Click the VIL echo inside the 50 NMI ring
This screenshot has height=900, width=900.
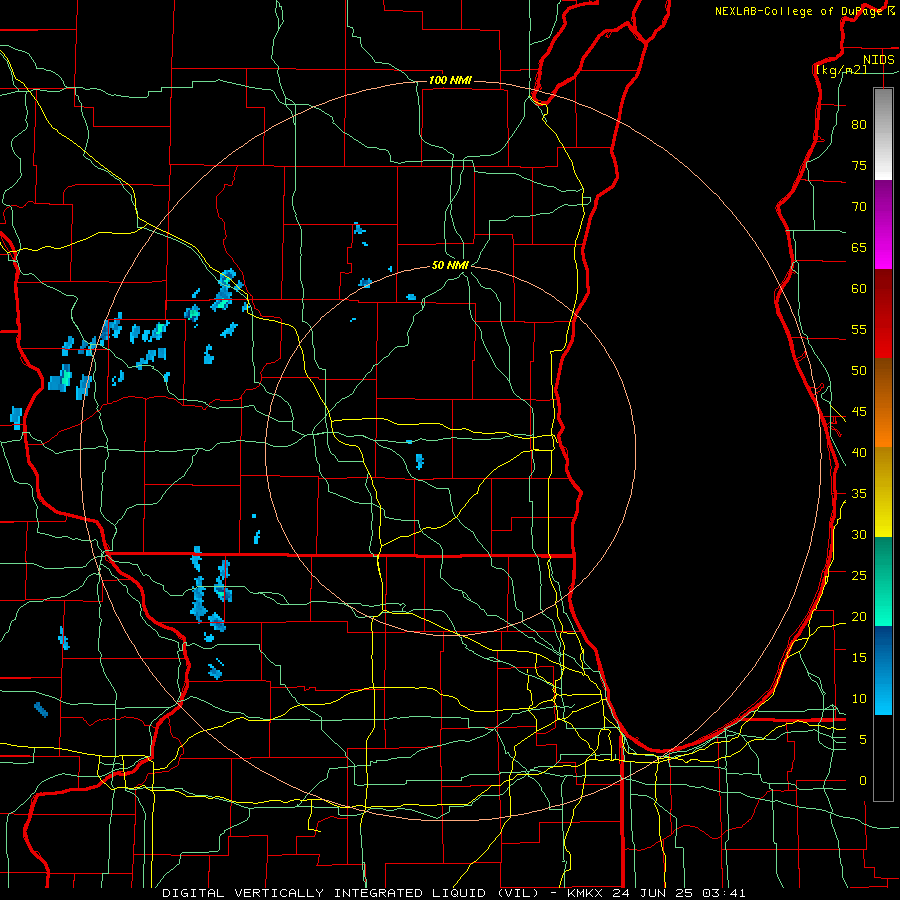coord(419,461)
